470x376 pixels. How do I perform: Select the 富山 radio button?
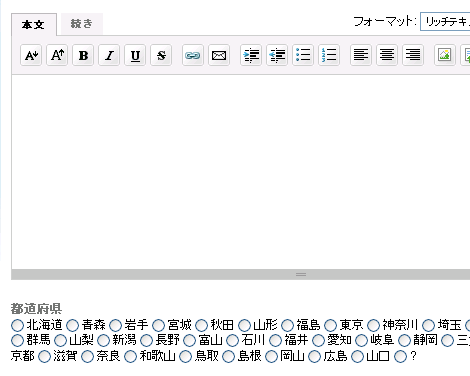(189, 341)
